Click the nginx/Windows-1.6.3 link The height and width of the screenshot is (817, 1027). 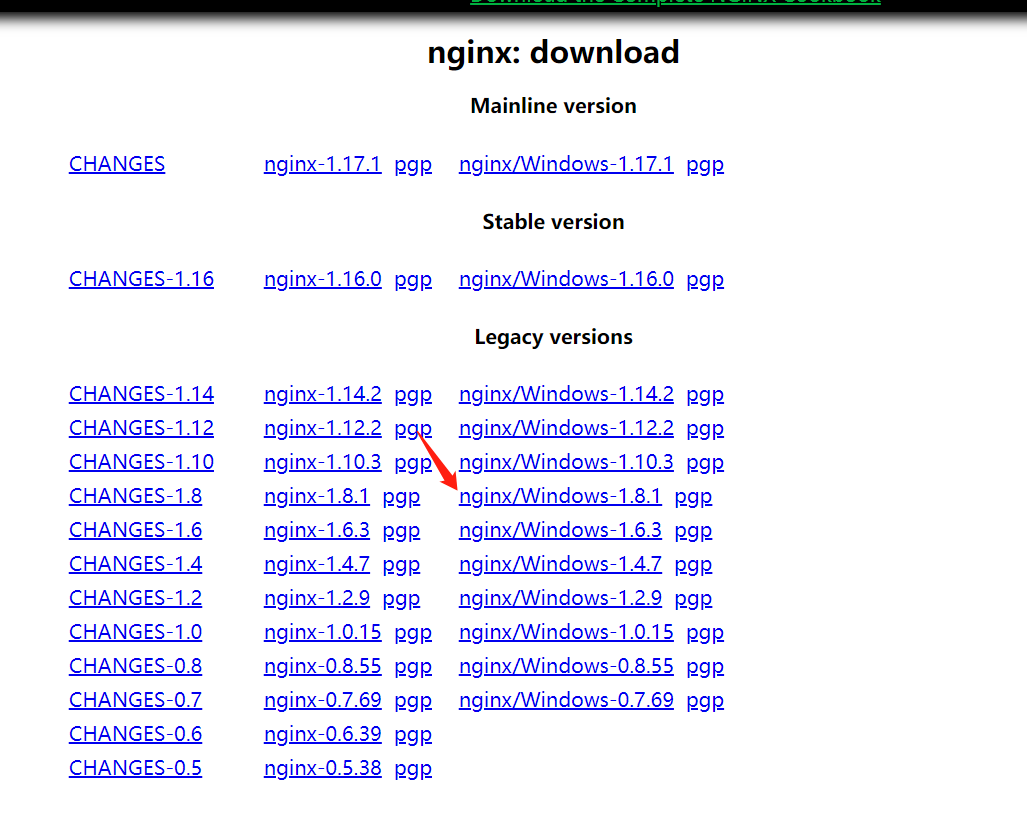click(560, 531)
